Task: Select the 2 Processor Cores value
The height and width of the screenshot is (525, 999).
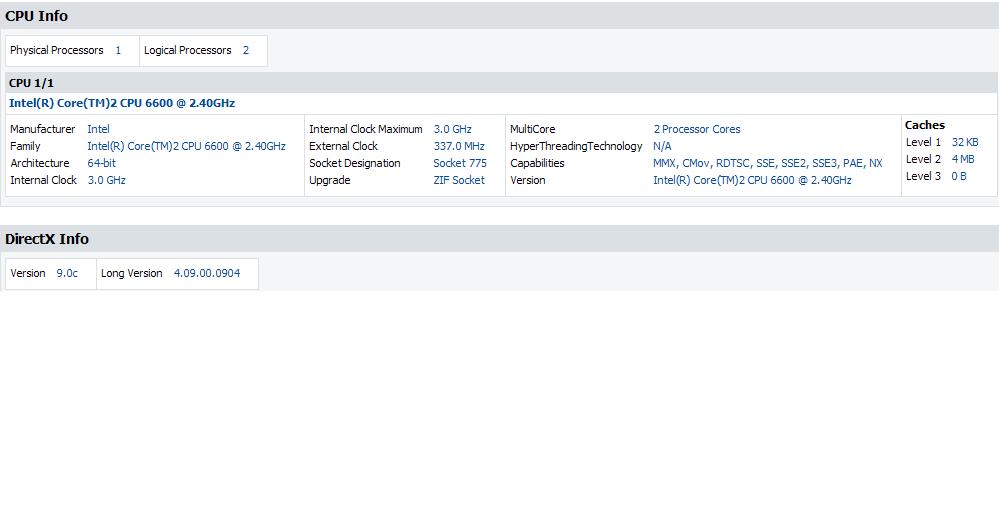Action: click(x=696, y=129)
